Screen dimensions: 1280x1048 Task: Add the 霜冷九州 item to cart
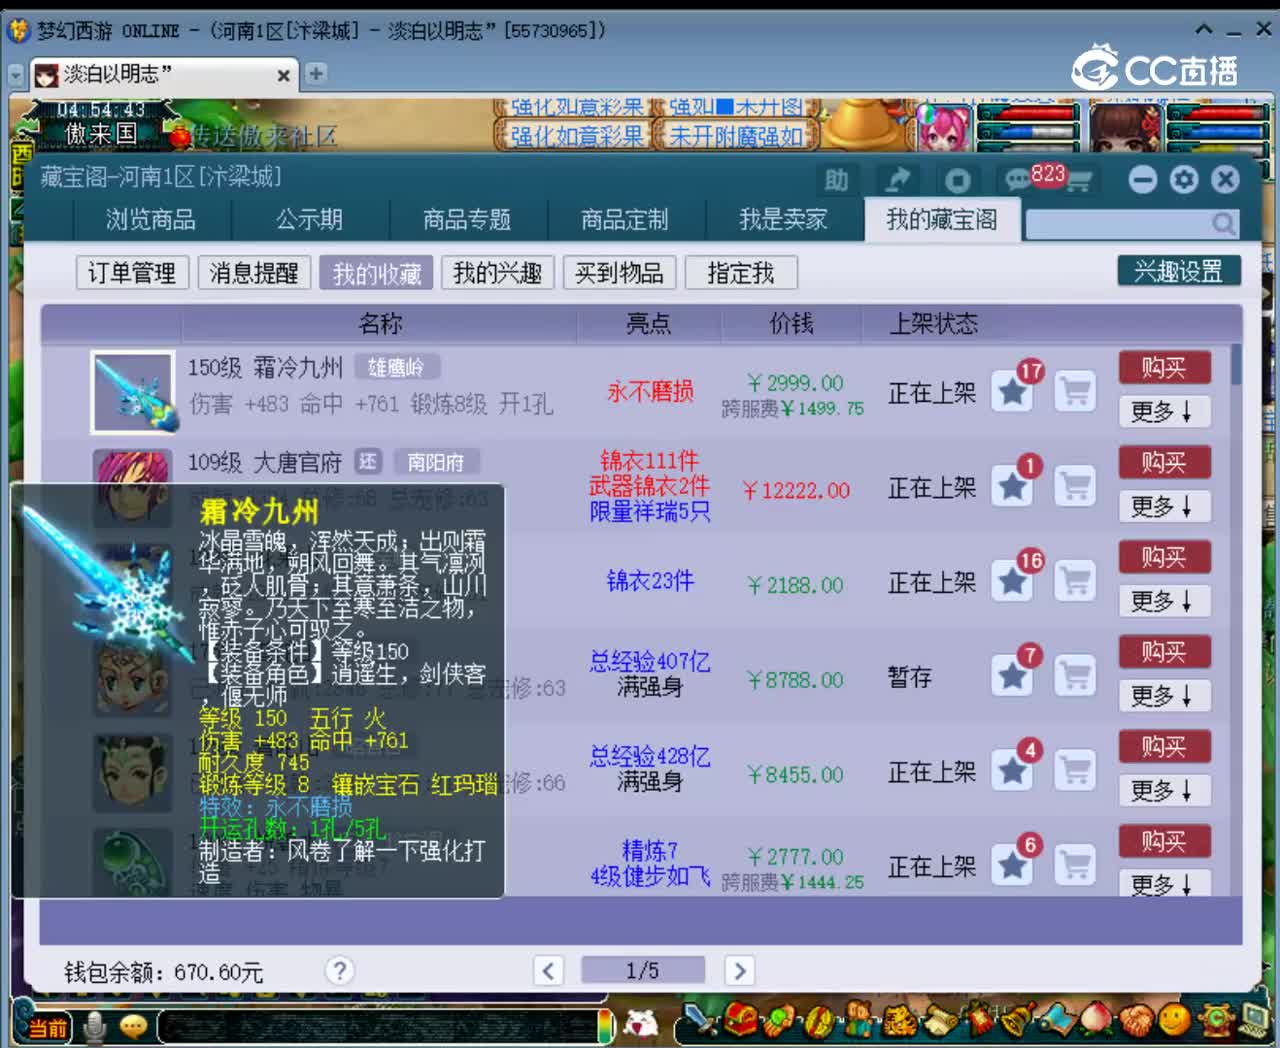(1075, 391)
